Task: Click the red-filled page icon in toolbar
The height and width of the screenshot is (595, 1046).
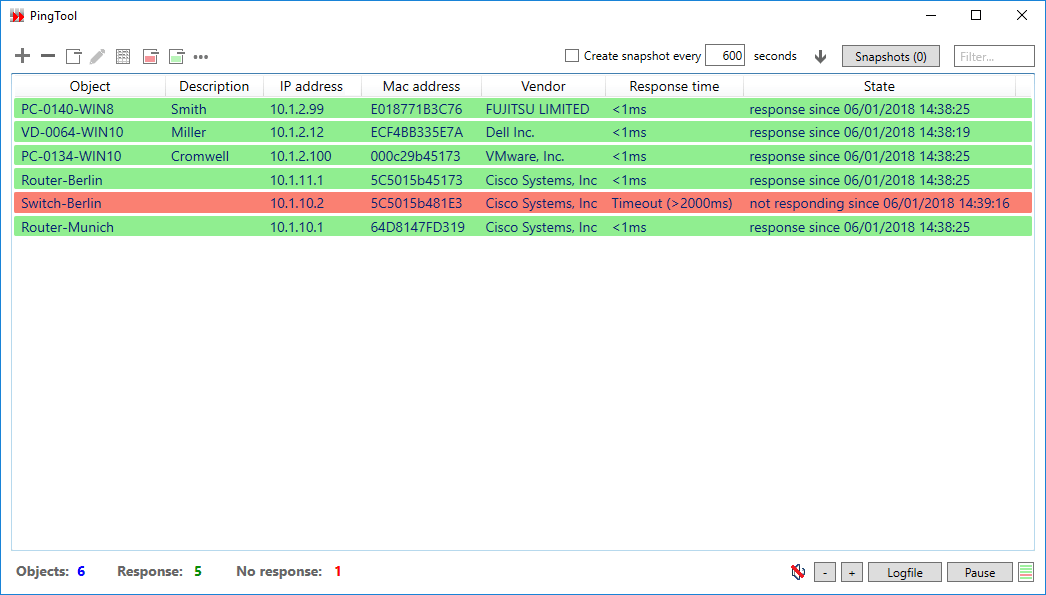Action: (x=150, y=57)
